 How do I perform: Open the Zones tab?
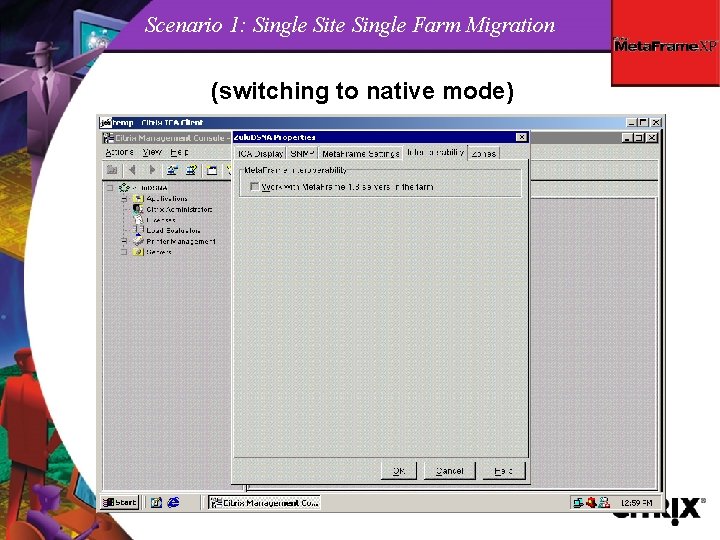point(484,154)
